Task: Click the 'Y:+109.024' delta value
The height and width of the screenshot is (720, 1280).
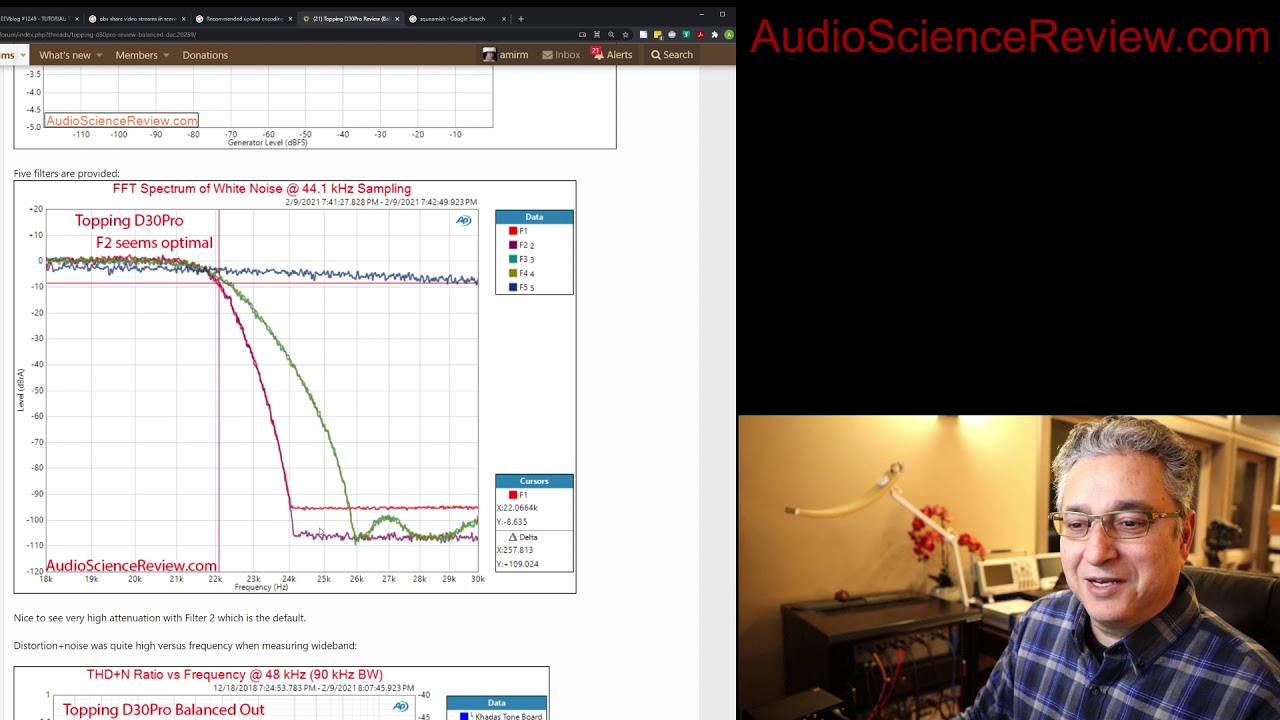Action: (x=518, y=564)
